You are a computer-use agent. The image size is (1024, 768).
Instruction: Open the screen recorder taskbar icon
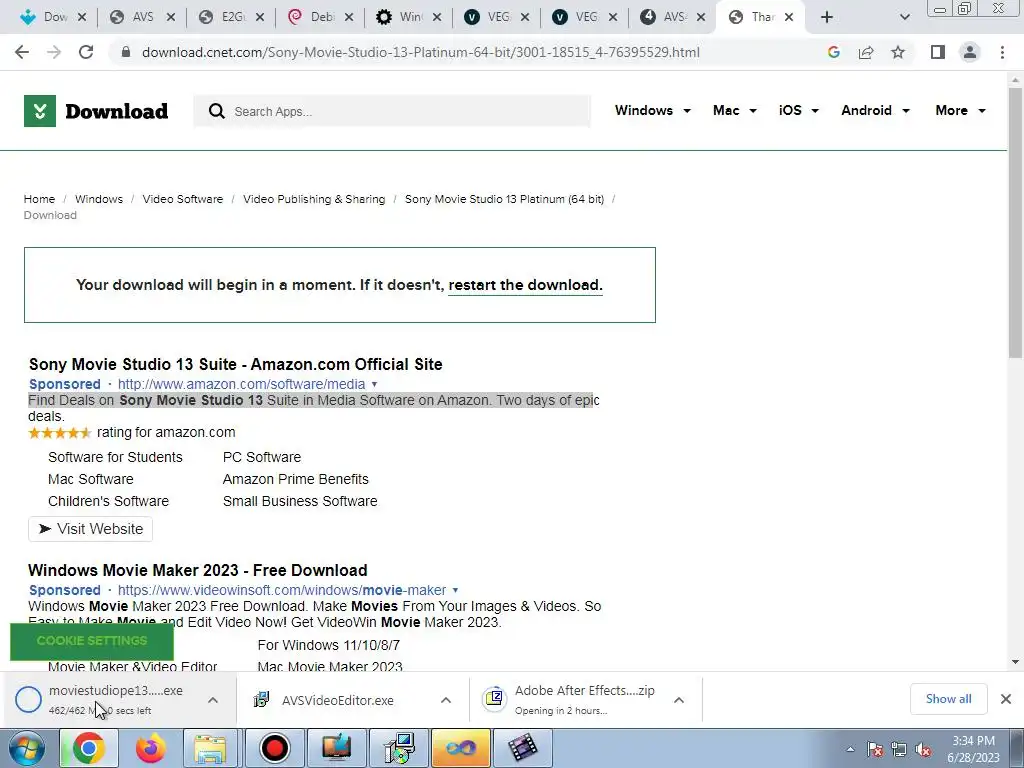[274, 748]
